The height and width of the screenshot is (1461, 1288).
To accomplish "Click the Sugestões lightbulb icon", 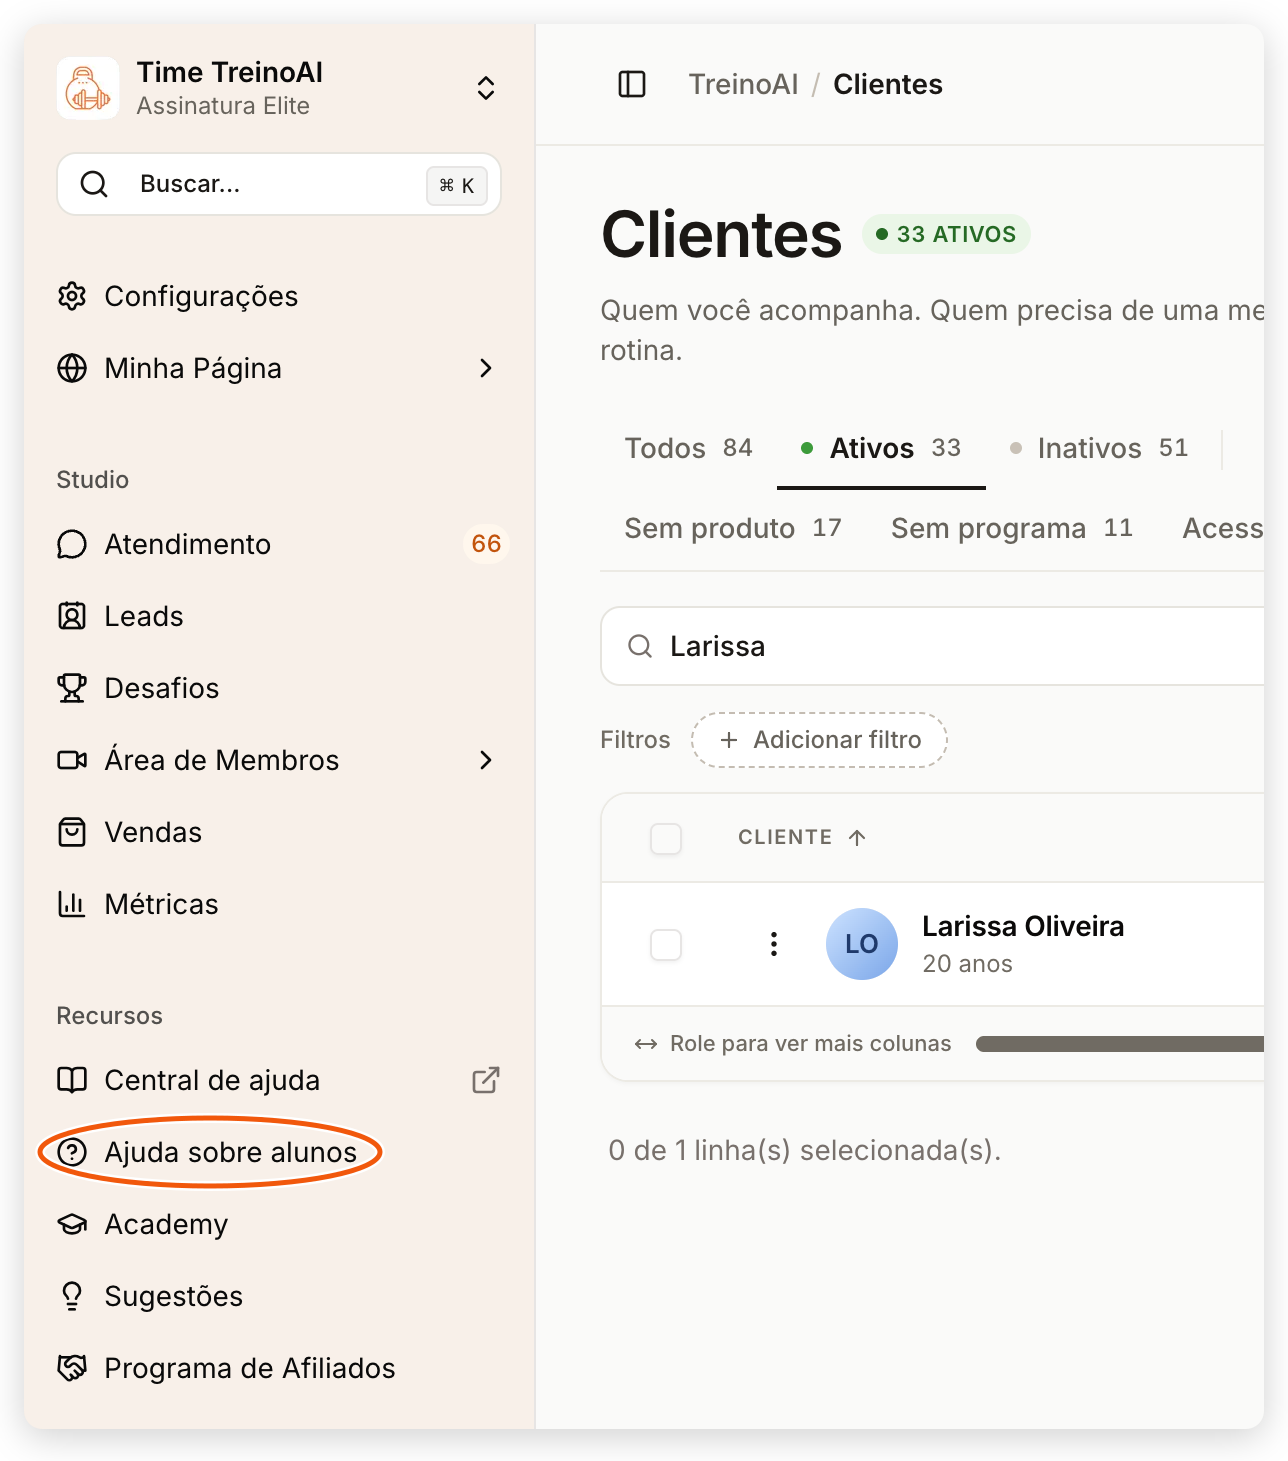I will [72, 1296].
